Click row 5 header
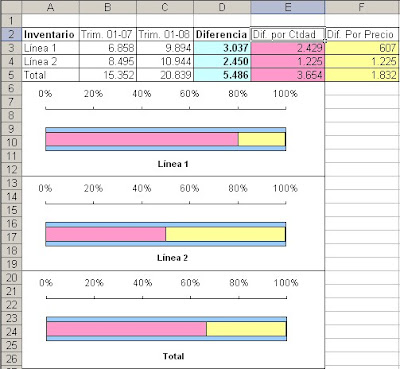The image size is (400, 369). click(11, 75)
